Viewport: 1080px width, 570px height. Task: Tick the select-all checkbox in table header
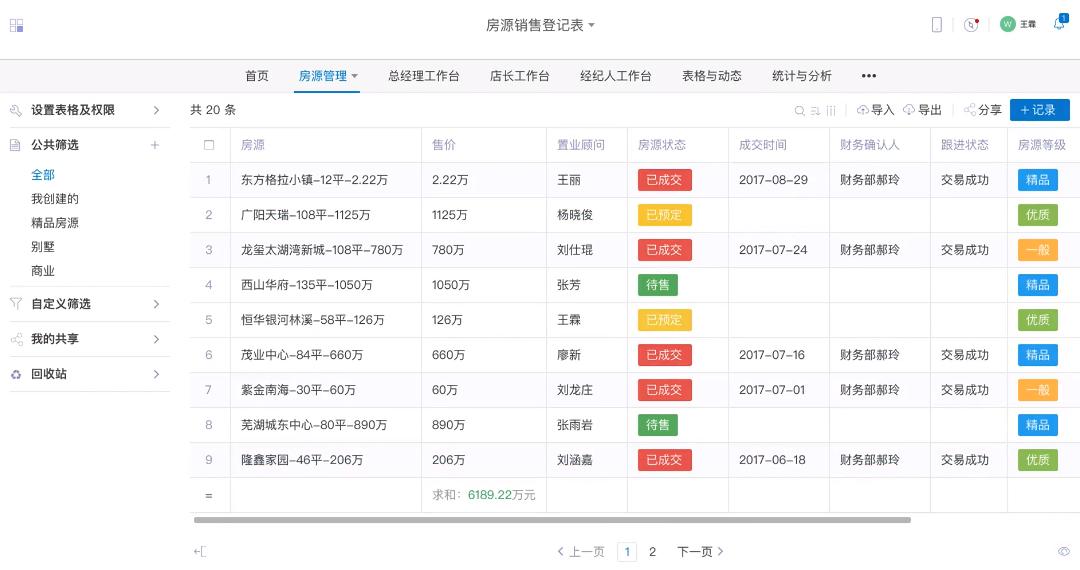point(209,145)
